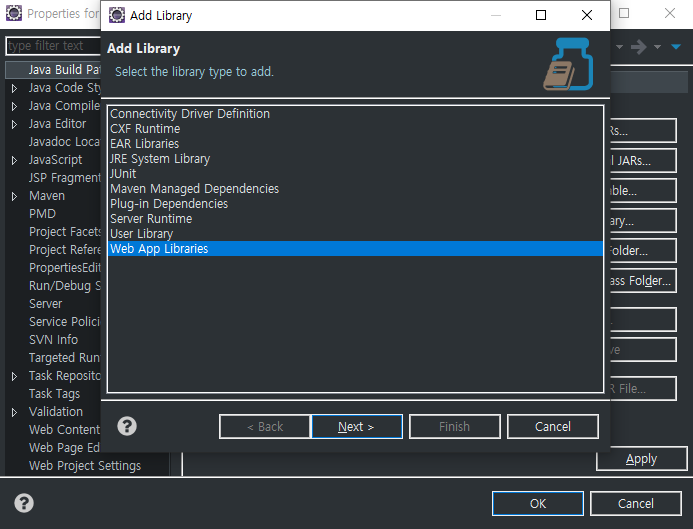Select Web Project Settings in tree

[x=85, y=466]
